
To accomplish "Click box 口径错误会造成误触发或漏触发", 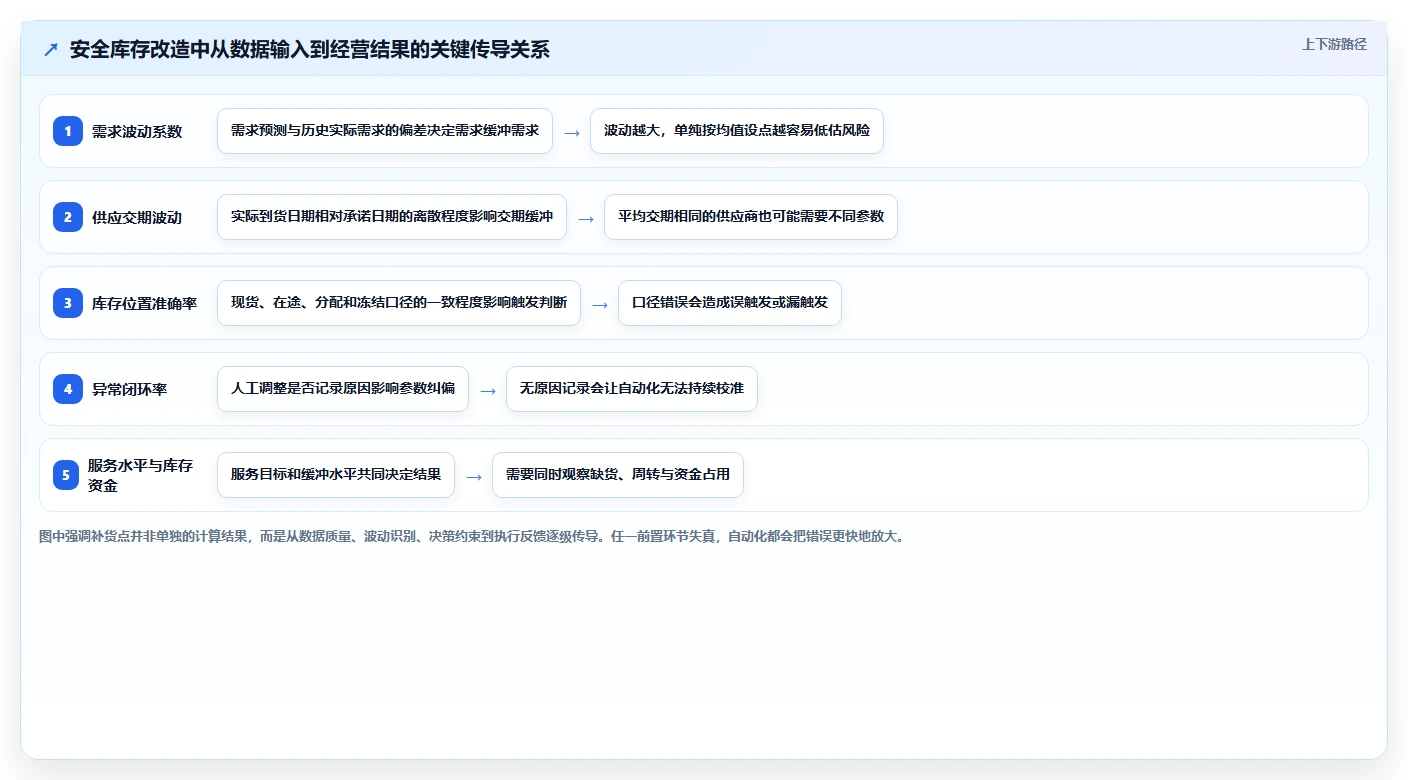I will click(x=730, y=303).
